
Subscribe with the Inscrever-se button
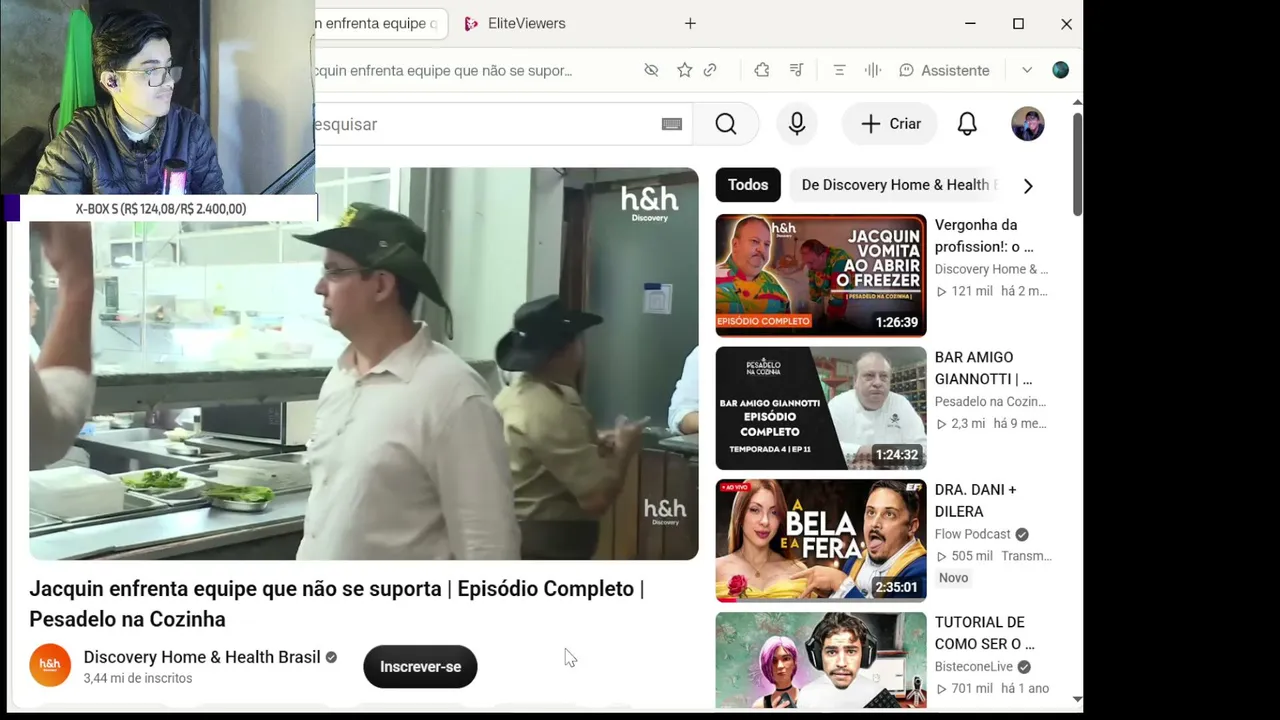[x=420, y=667]
